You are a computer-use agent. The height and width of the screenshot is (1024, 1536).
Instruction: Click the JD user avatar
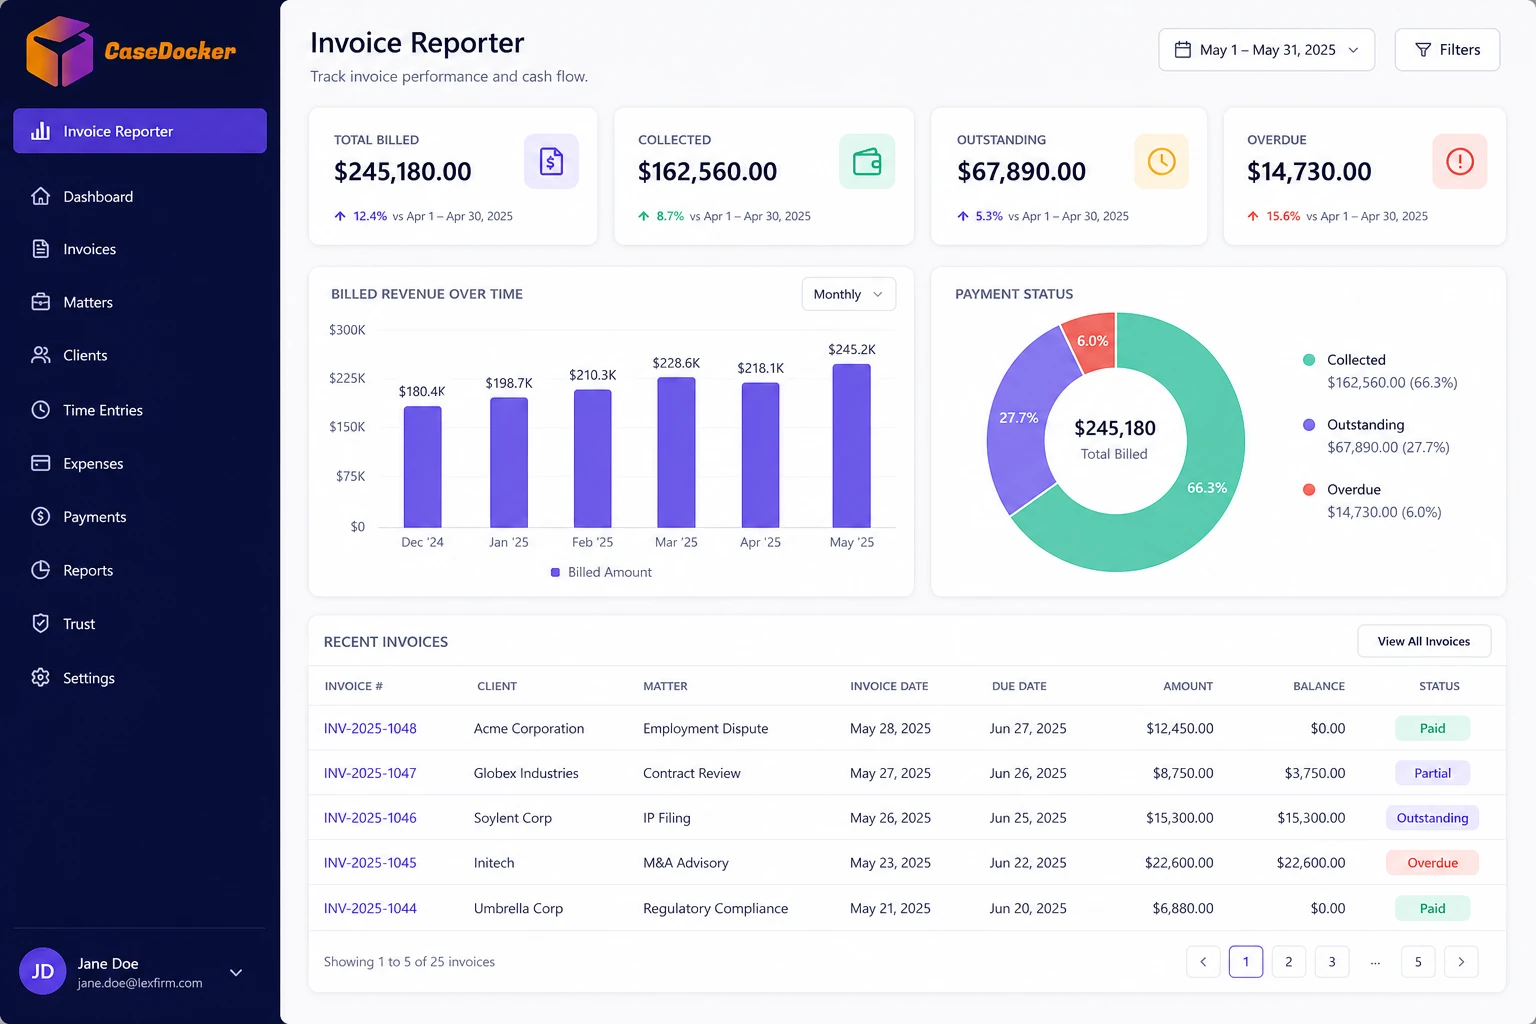coord(43,971)
